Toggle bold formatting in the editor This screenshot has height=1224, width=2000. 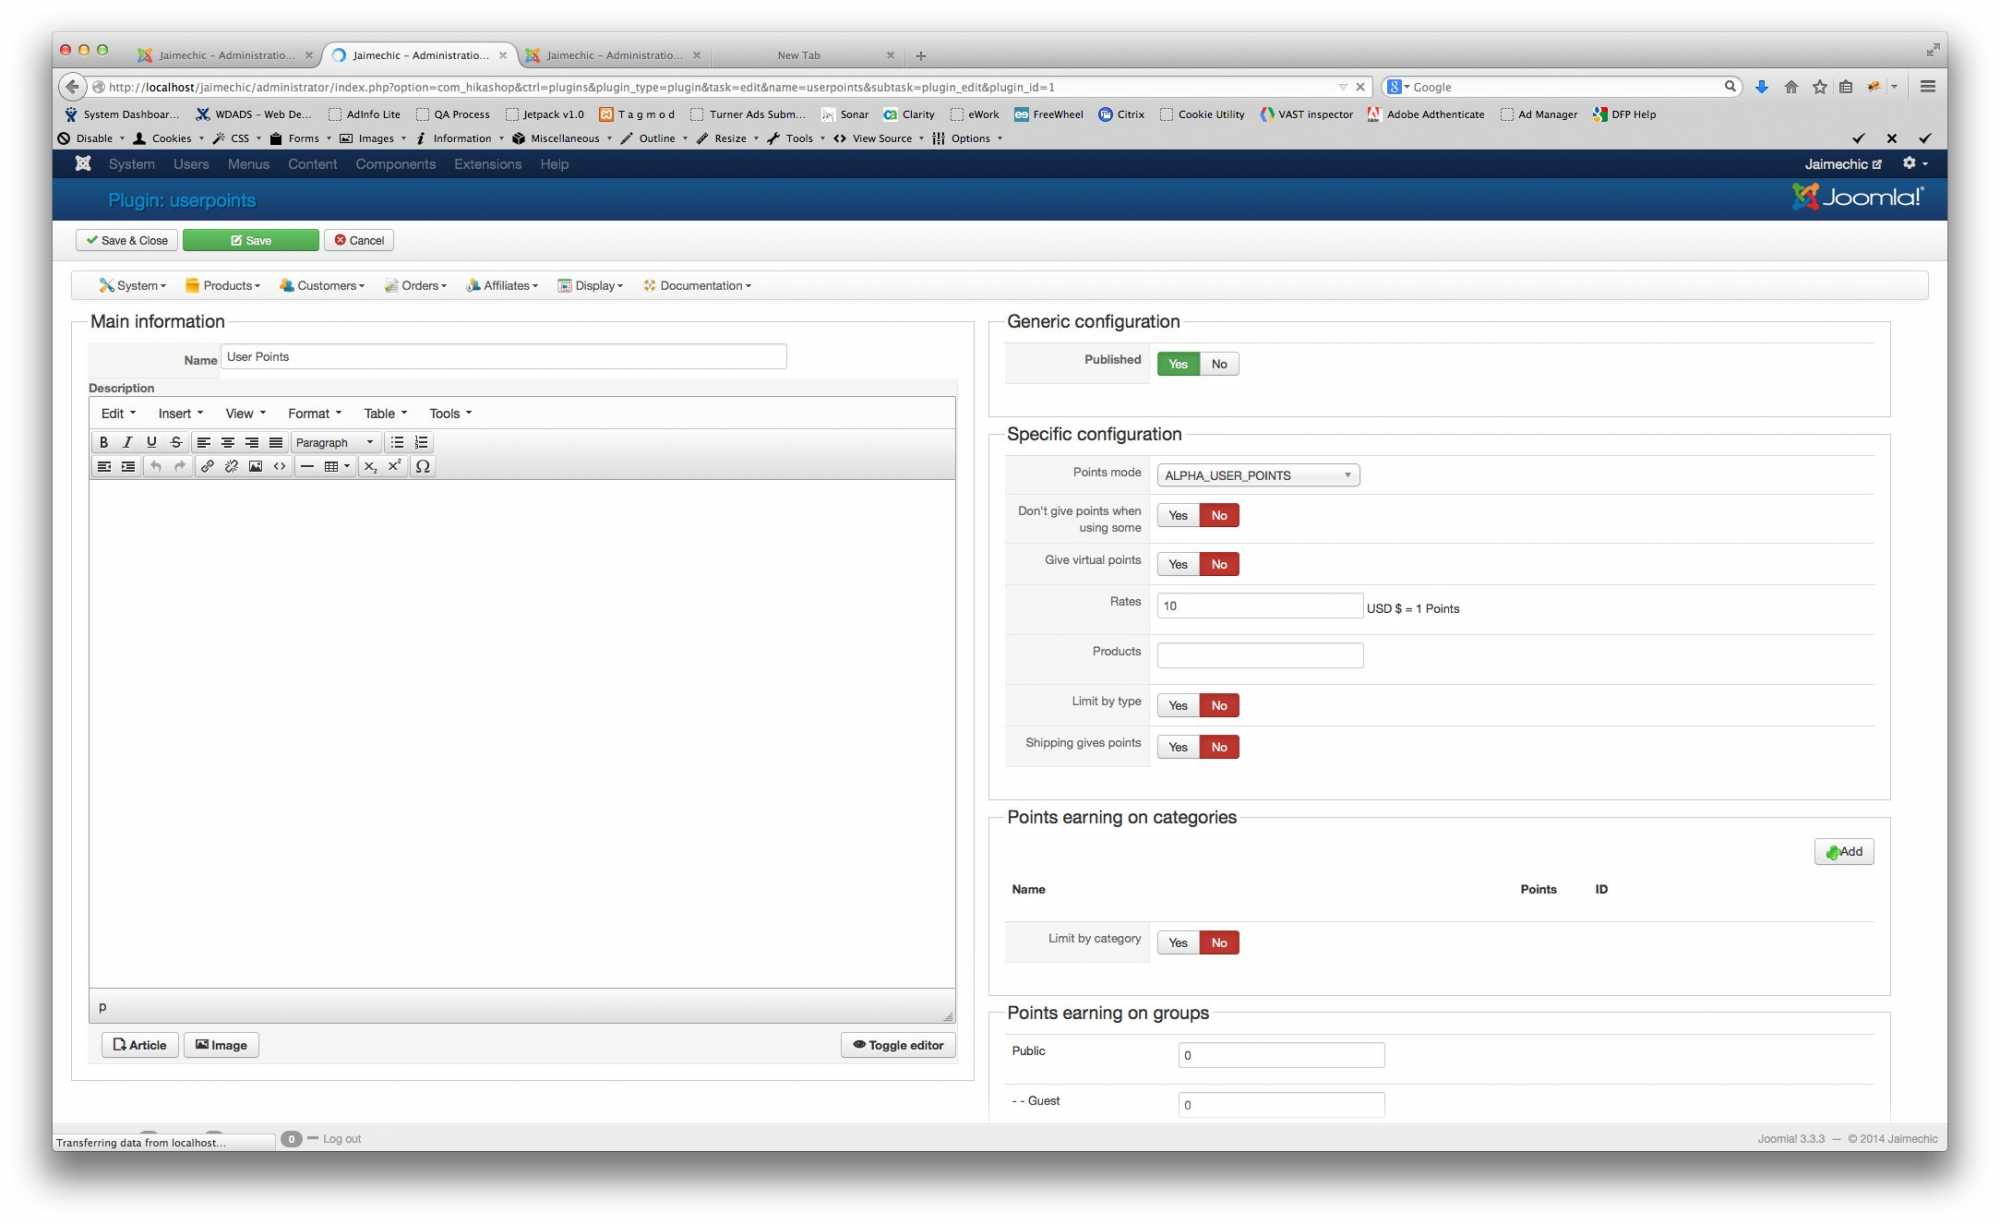103,442
